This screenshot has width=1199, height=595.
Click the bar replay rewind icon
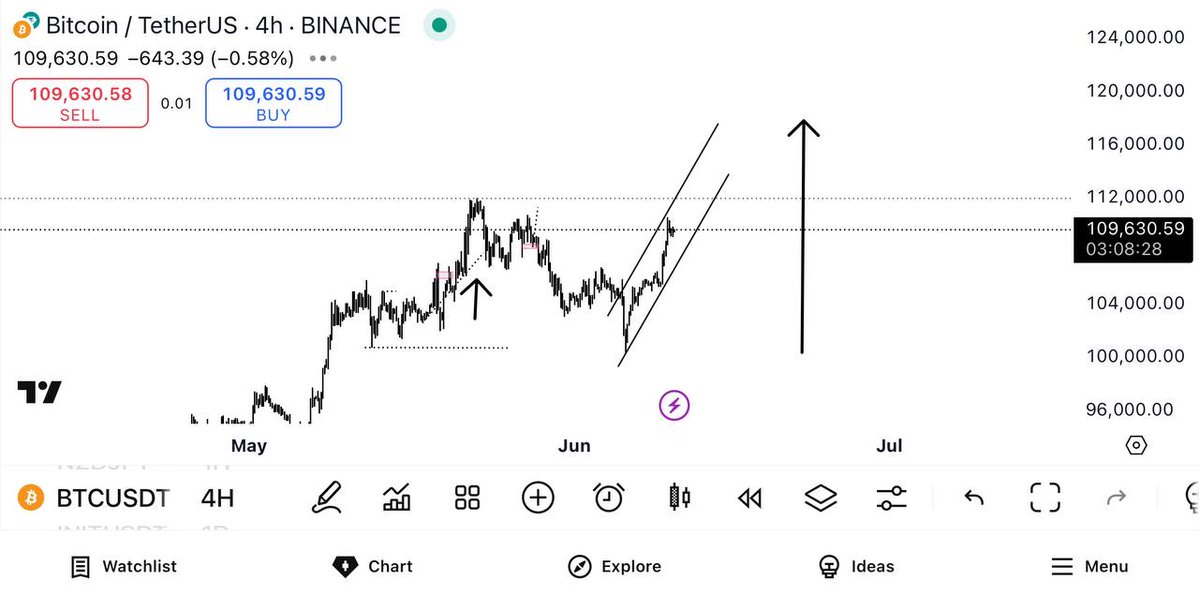coord(749,499)
